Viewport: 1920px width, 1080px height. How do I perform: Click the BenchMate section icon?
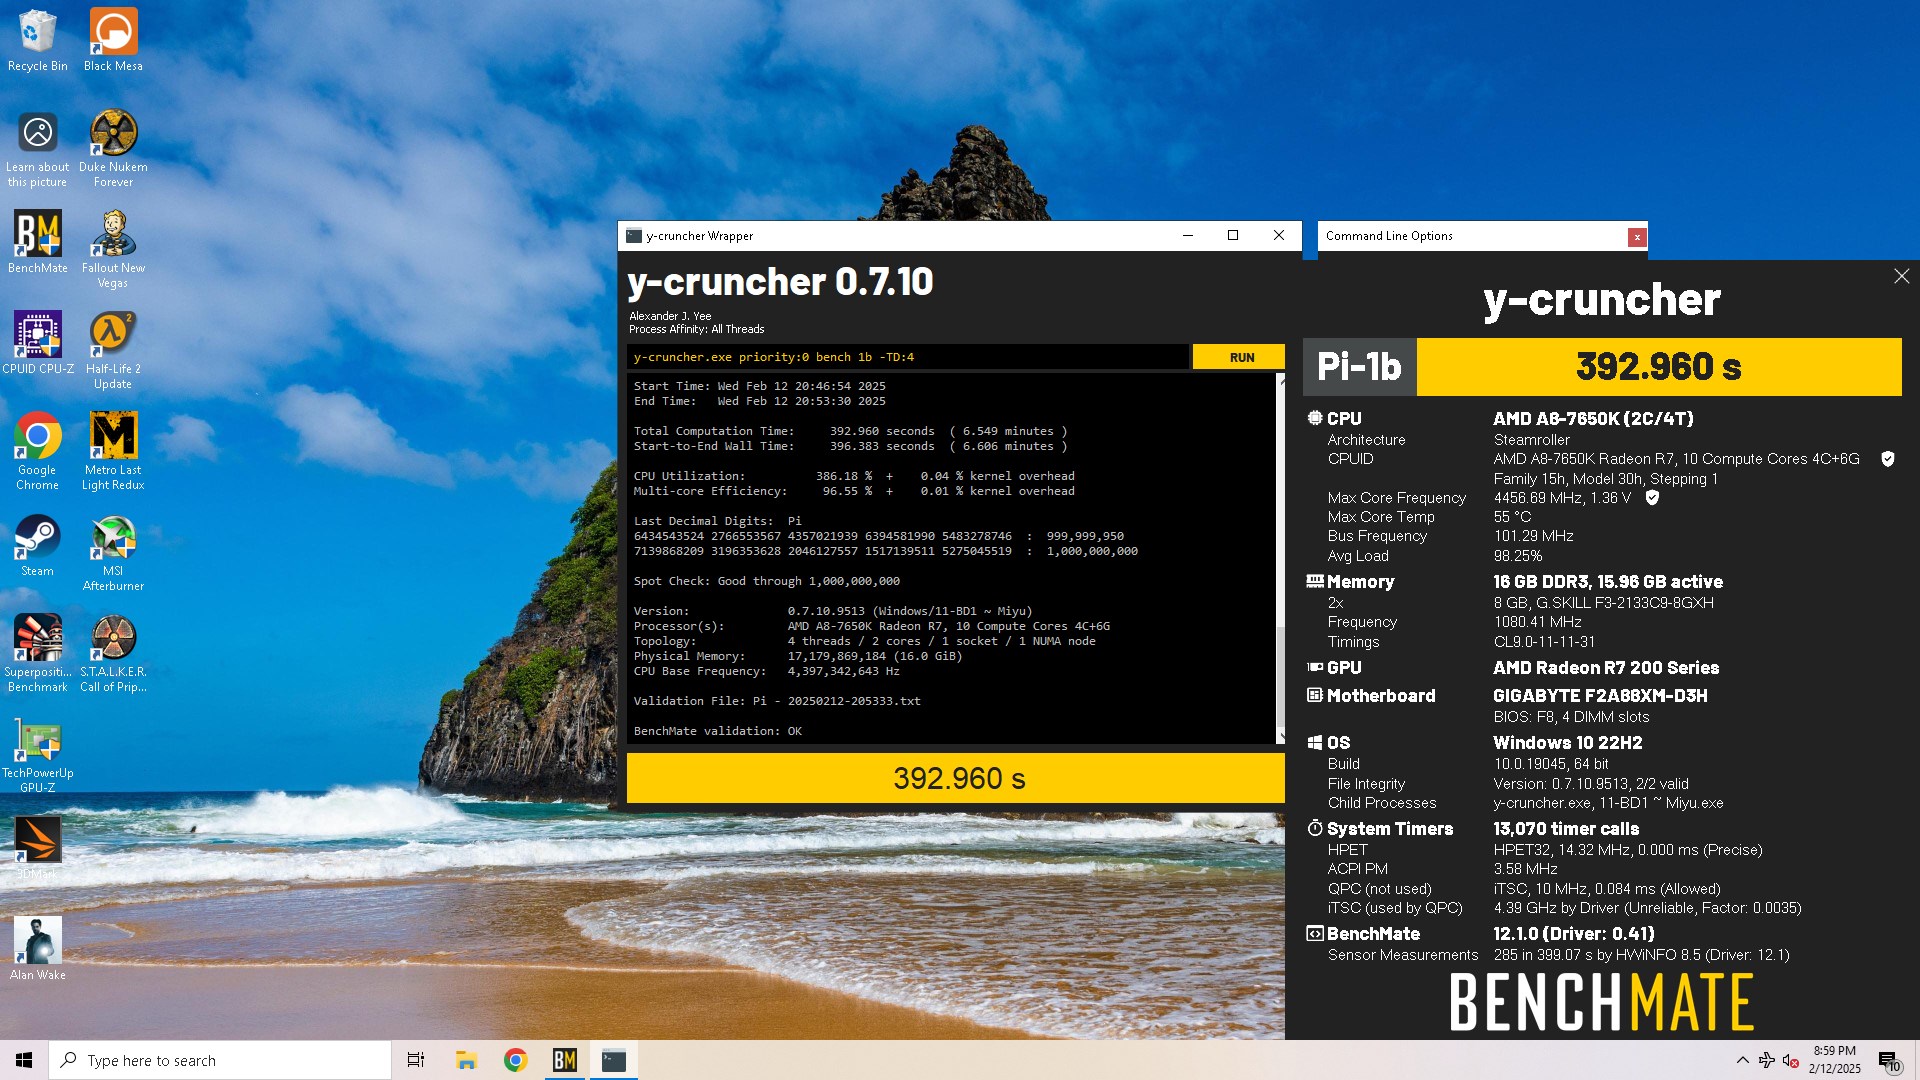(x=1315, y=933)
